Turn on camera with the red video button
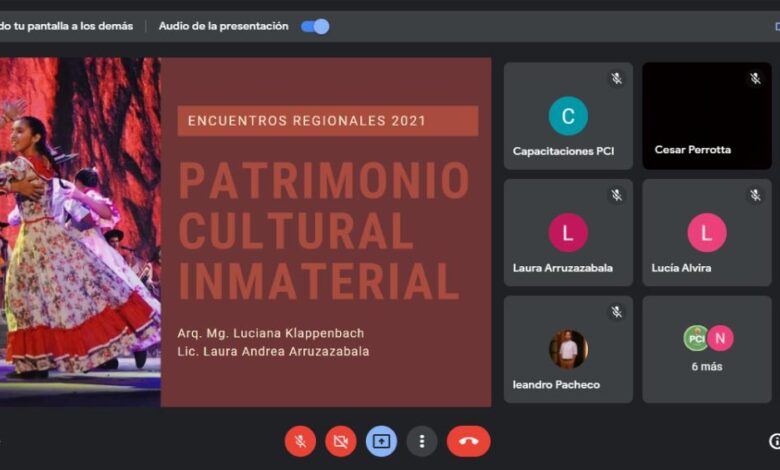Viewport: 780px width, 470px height. pos(341,441)
